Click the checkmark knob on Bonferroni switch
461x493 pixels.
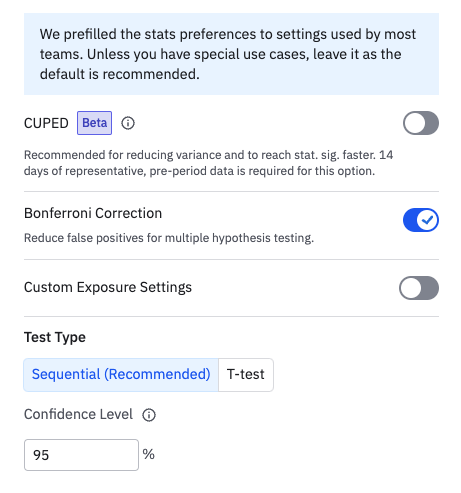427,220
